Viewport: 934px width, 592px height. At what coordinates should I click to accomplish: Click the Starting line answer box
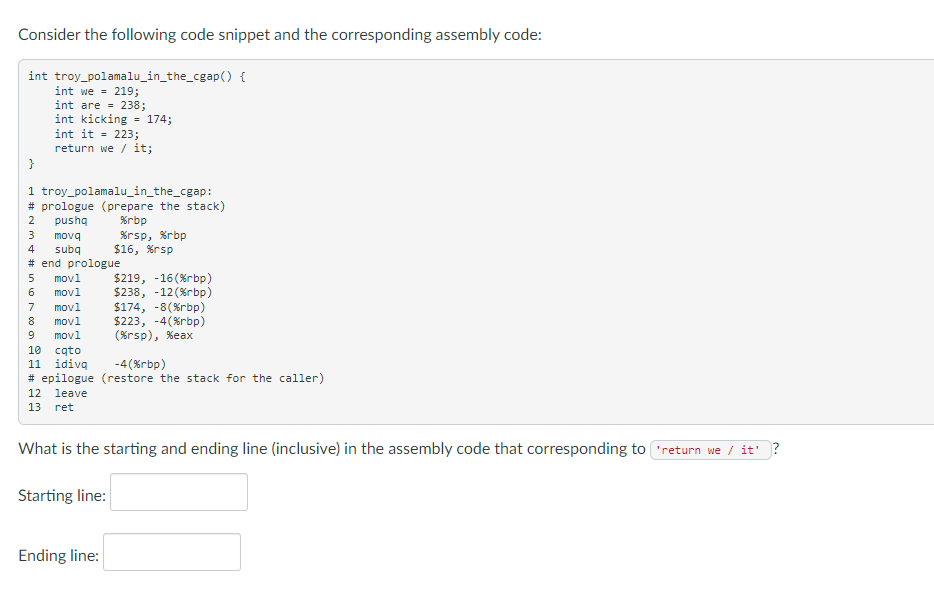179,492
